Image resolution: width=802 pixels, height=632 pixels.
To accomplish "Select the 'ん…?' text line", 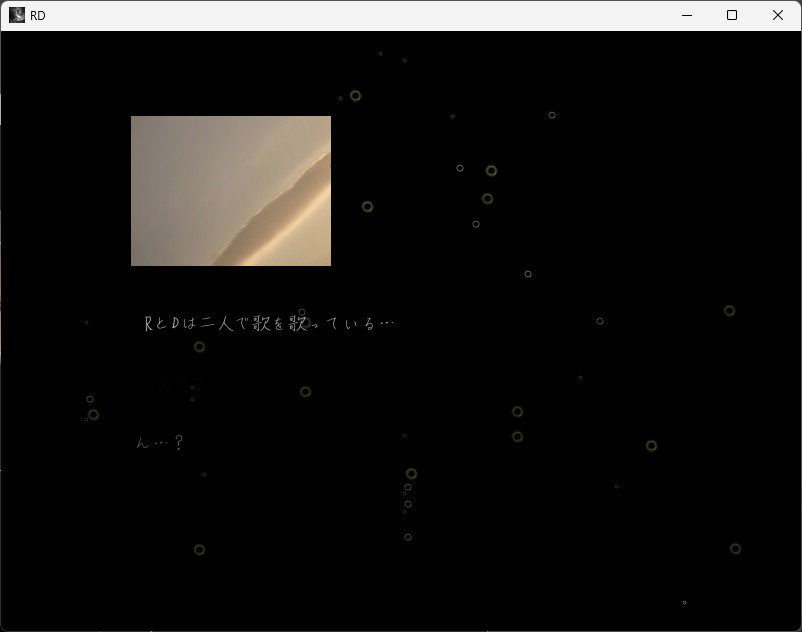I will 160,442.
